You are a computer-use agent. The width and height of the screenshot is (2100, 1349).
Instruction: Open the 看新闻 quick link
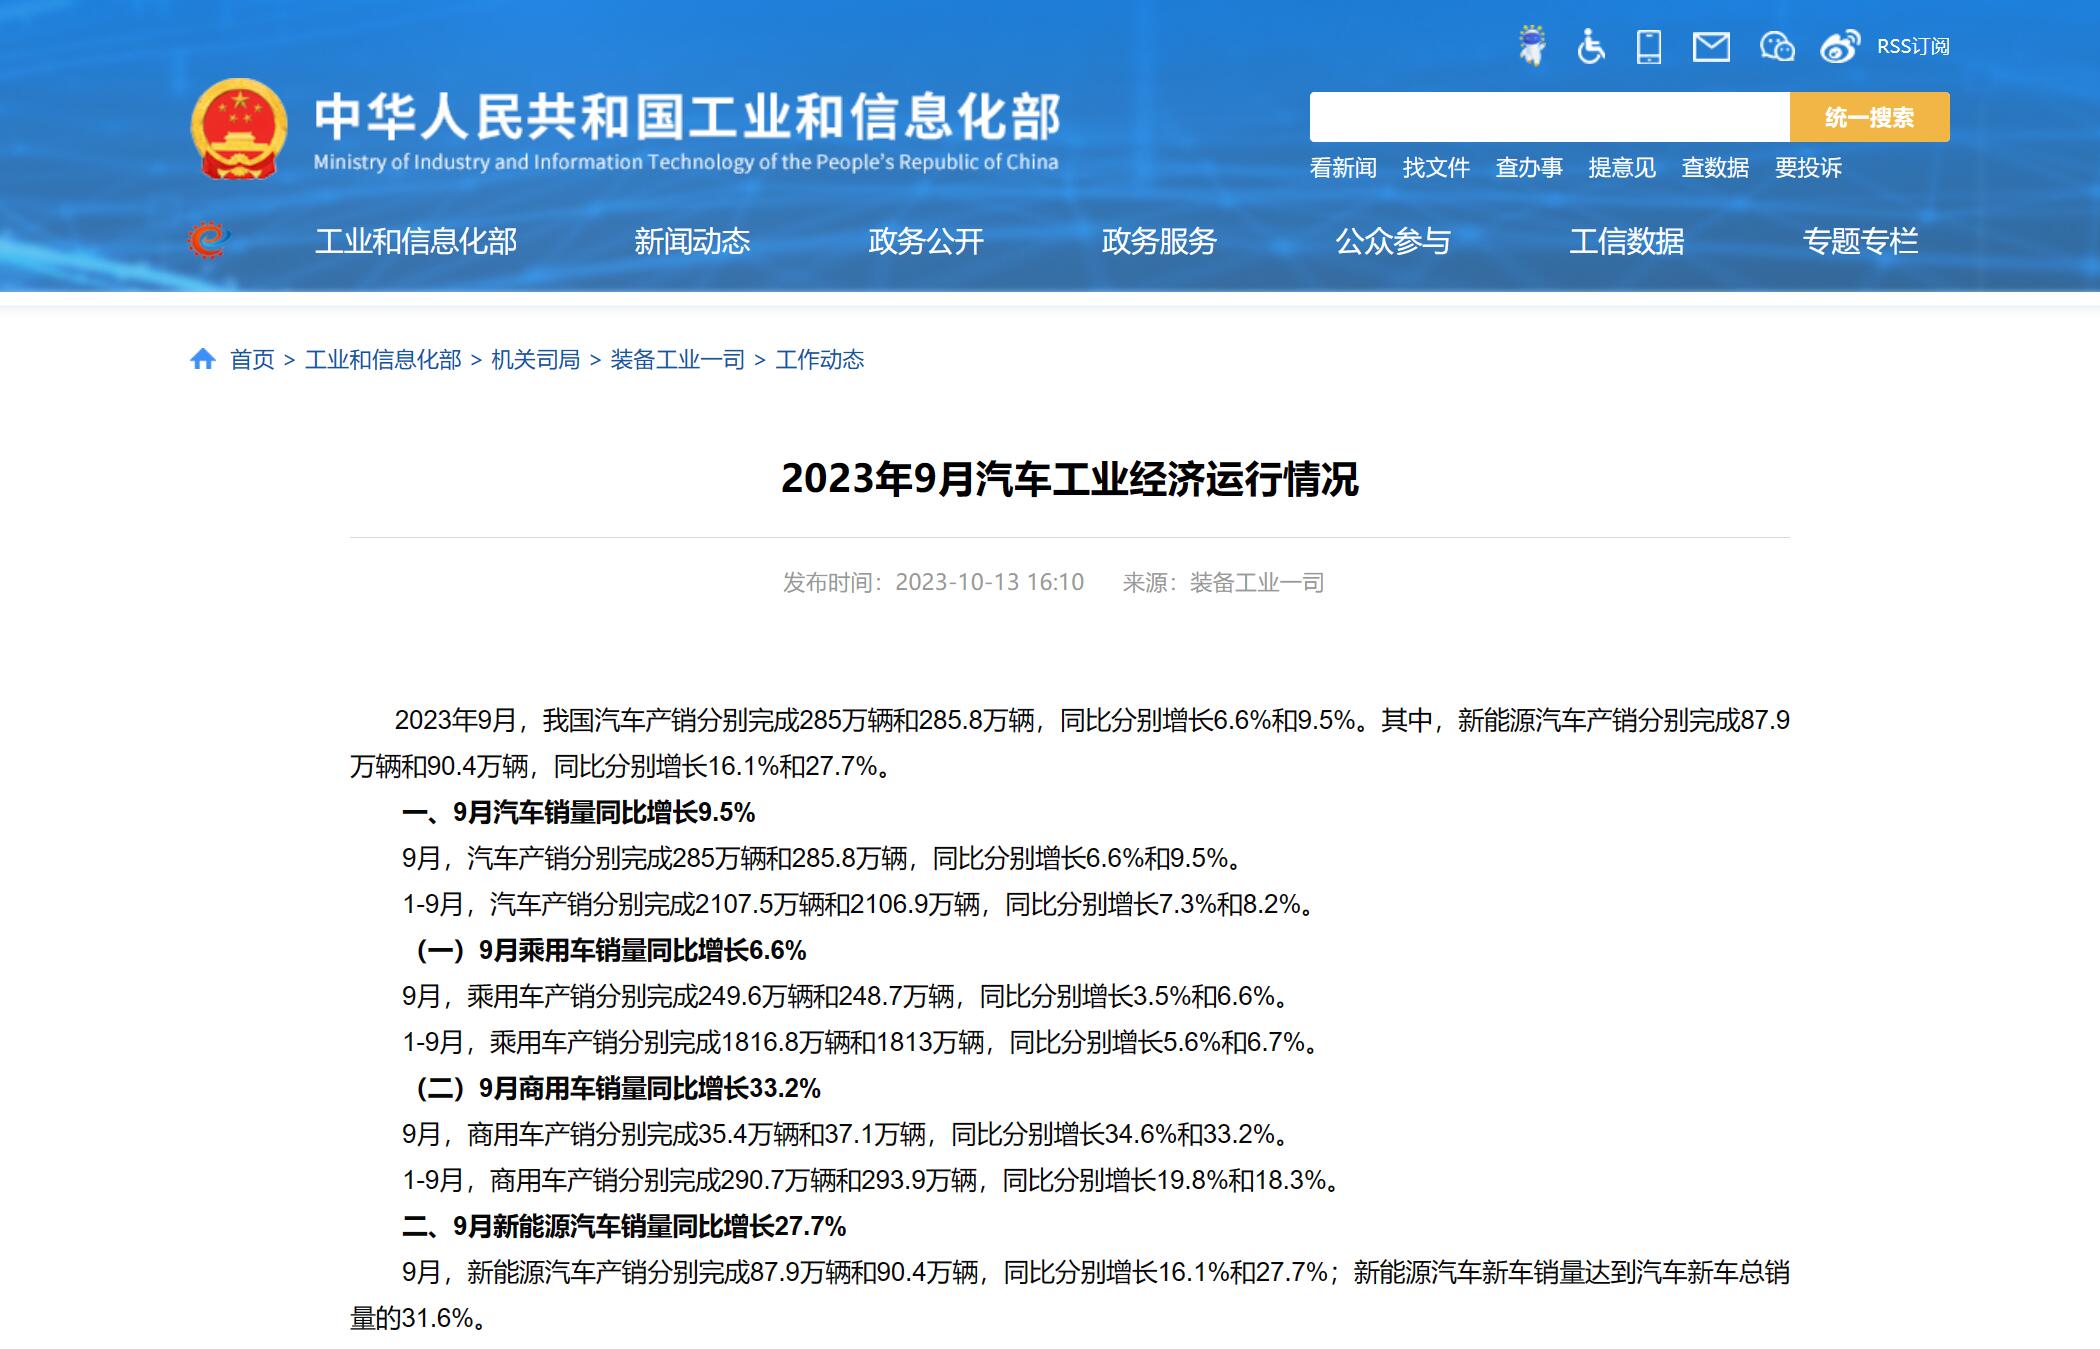[1343, 168]
